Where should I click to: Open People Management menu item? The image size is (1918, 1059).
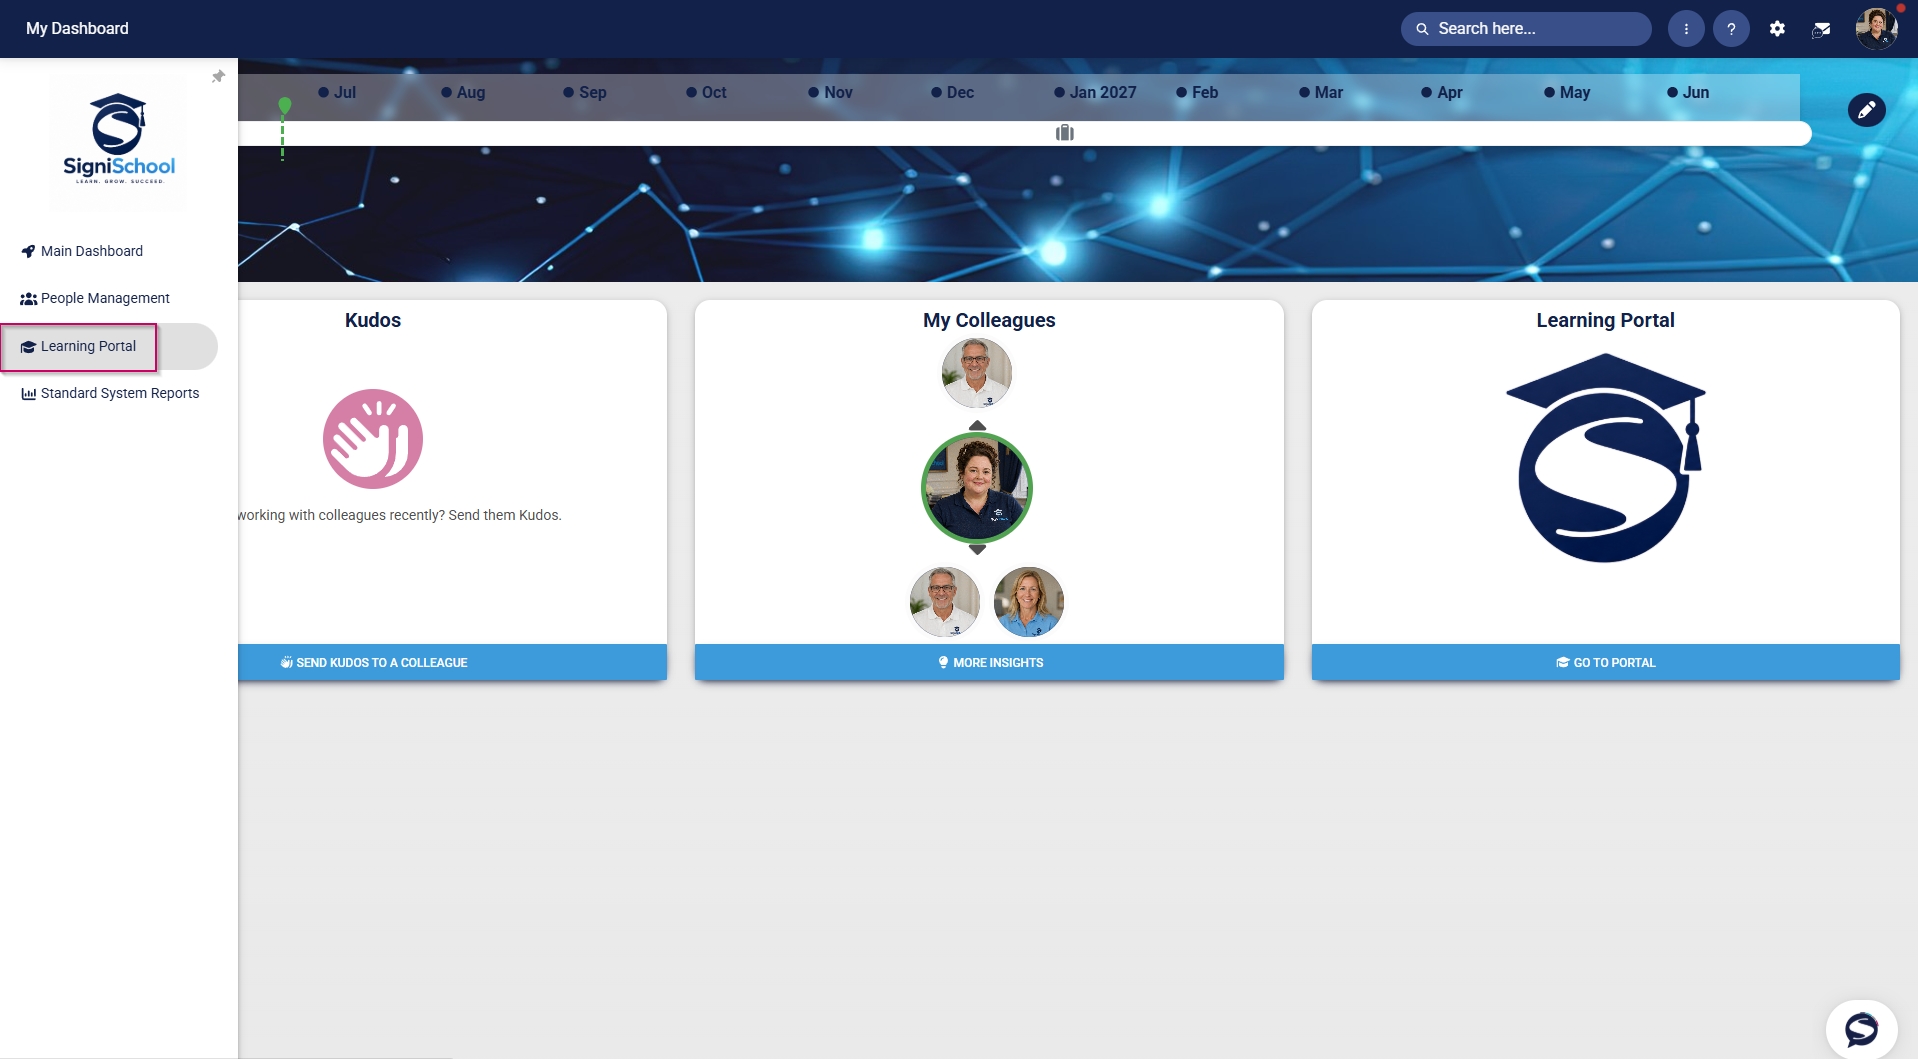point(95,298)
